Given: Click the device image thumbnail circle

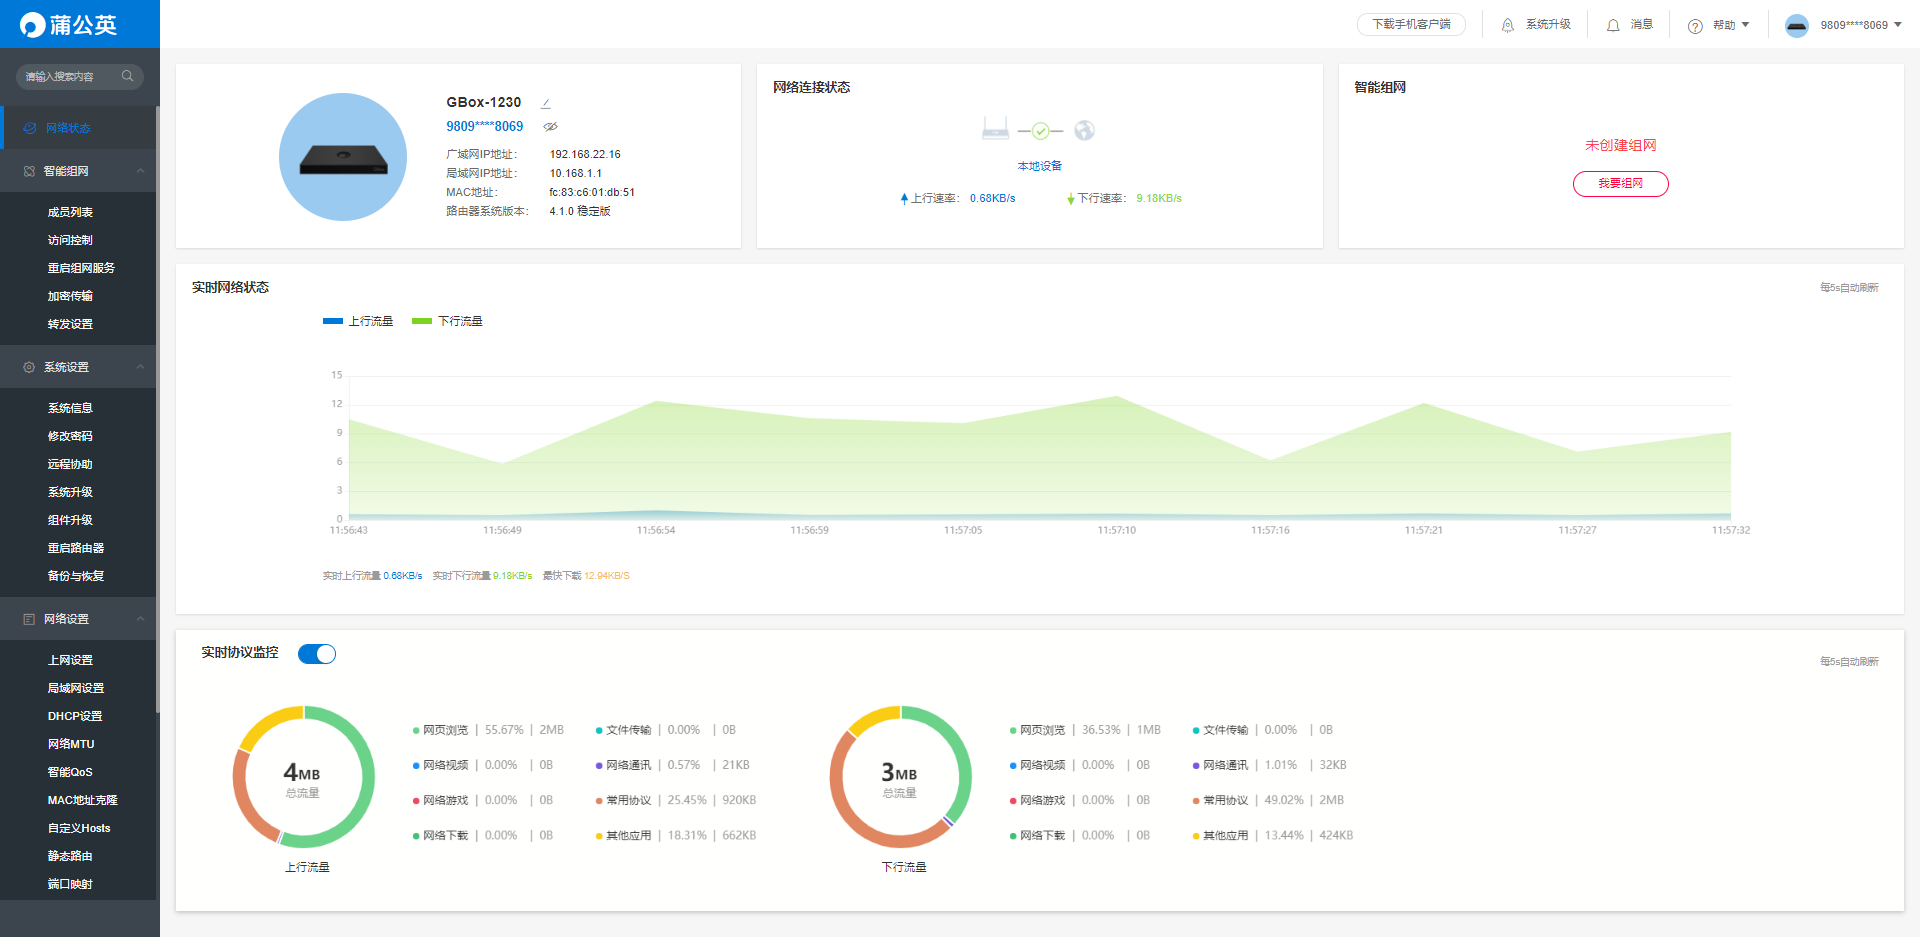Looking at the screenshot, I should click(x=343, y=157).
